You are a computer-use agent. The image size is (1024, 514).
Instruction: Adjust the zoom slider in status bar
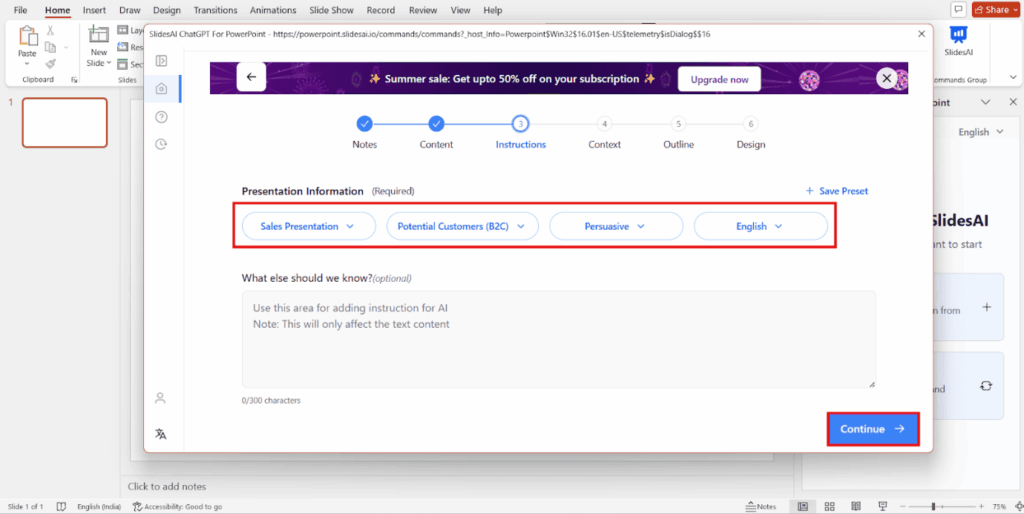[933, 507]
